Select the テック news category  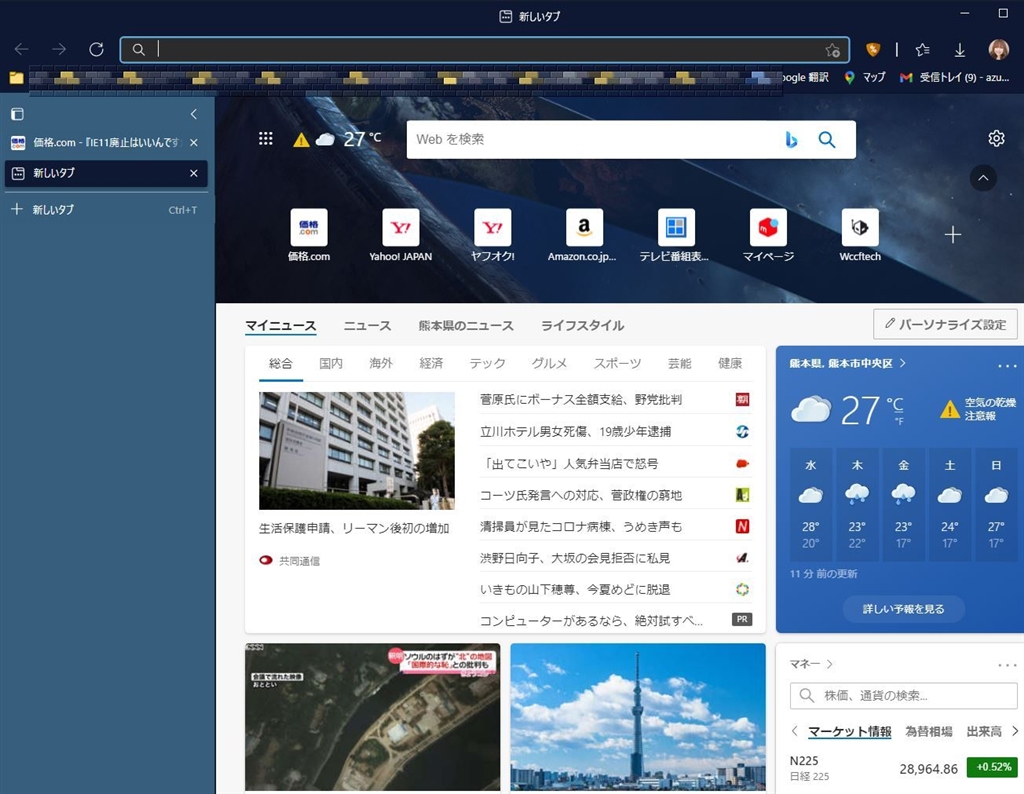click(487, 363)
